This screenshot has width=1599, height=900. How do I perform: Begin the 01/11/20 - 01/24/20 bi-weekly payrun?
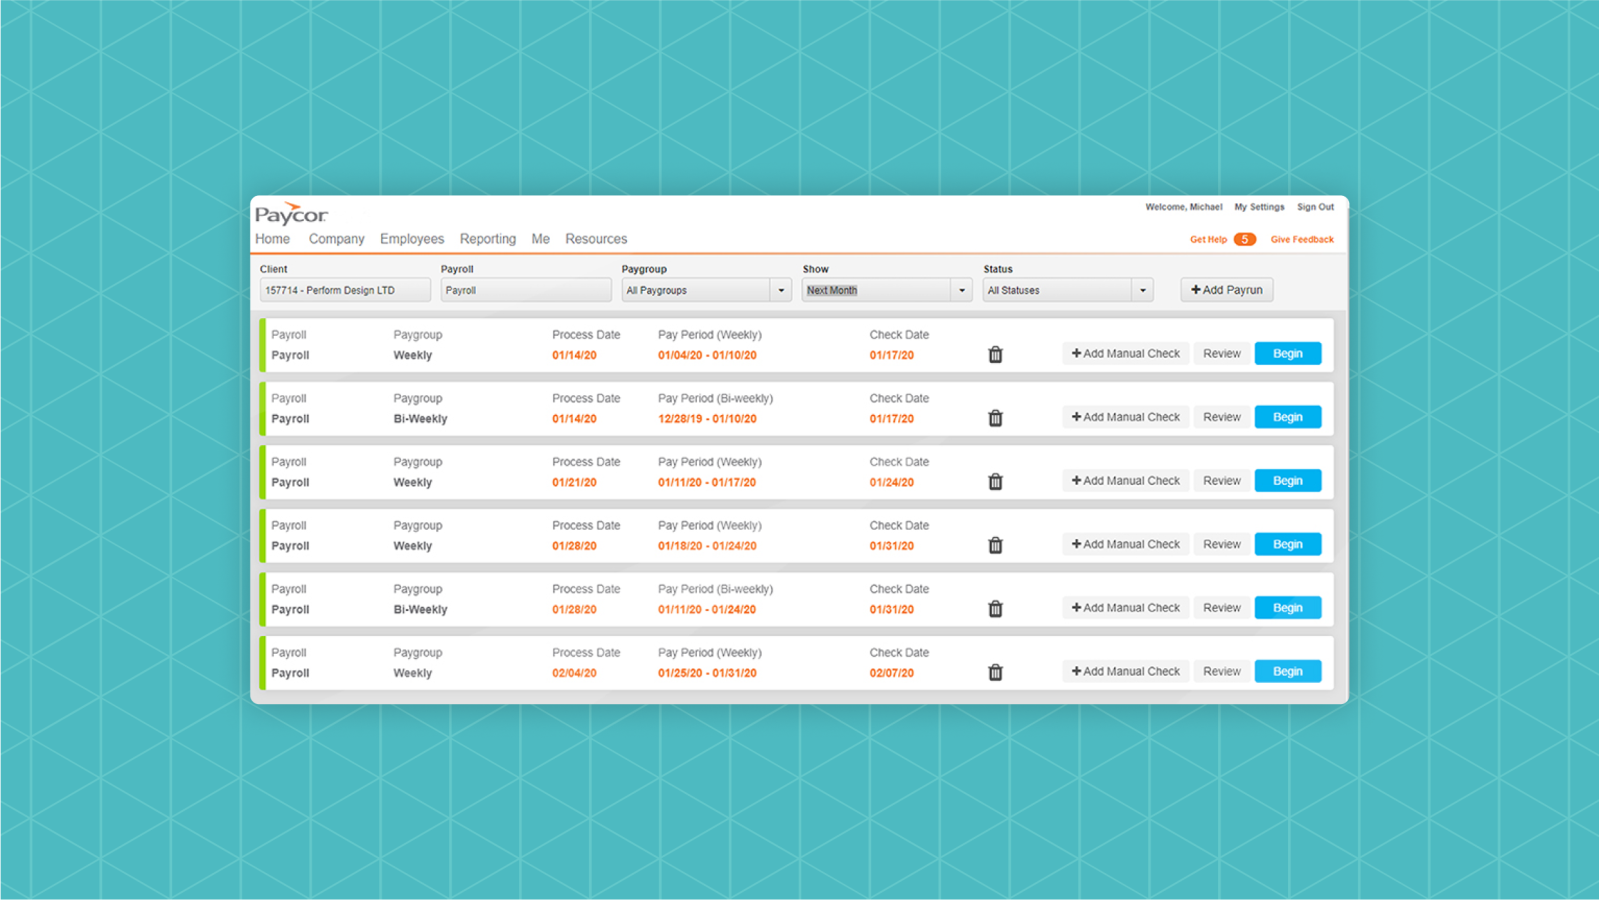click(1288, 608)
